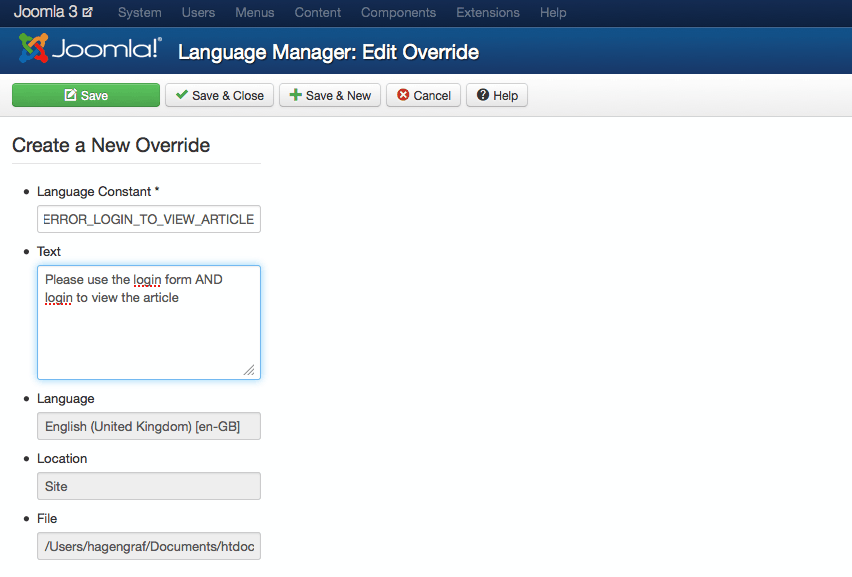Expand the Content dropdown menu
The image size is (852, 577).
[x=318, y=13]
